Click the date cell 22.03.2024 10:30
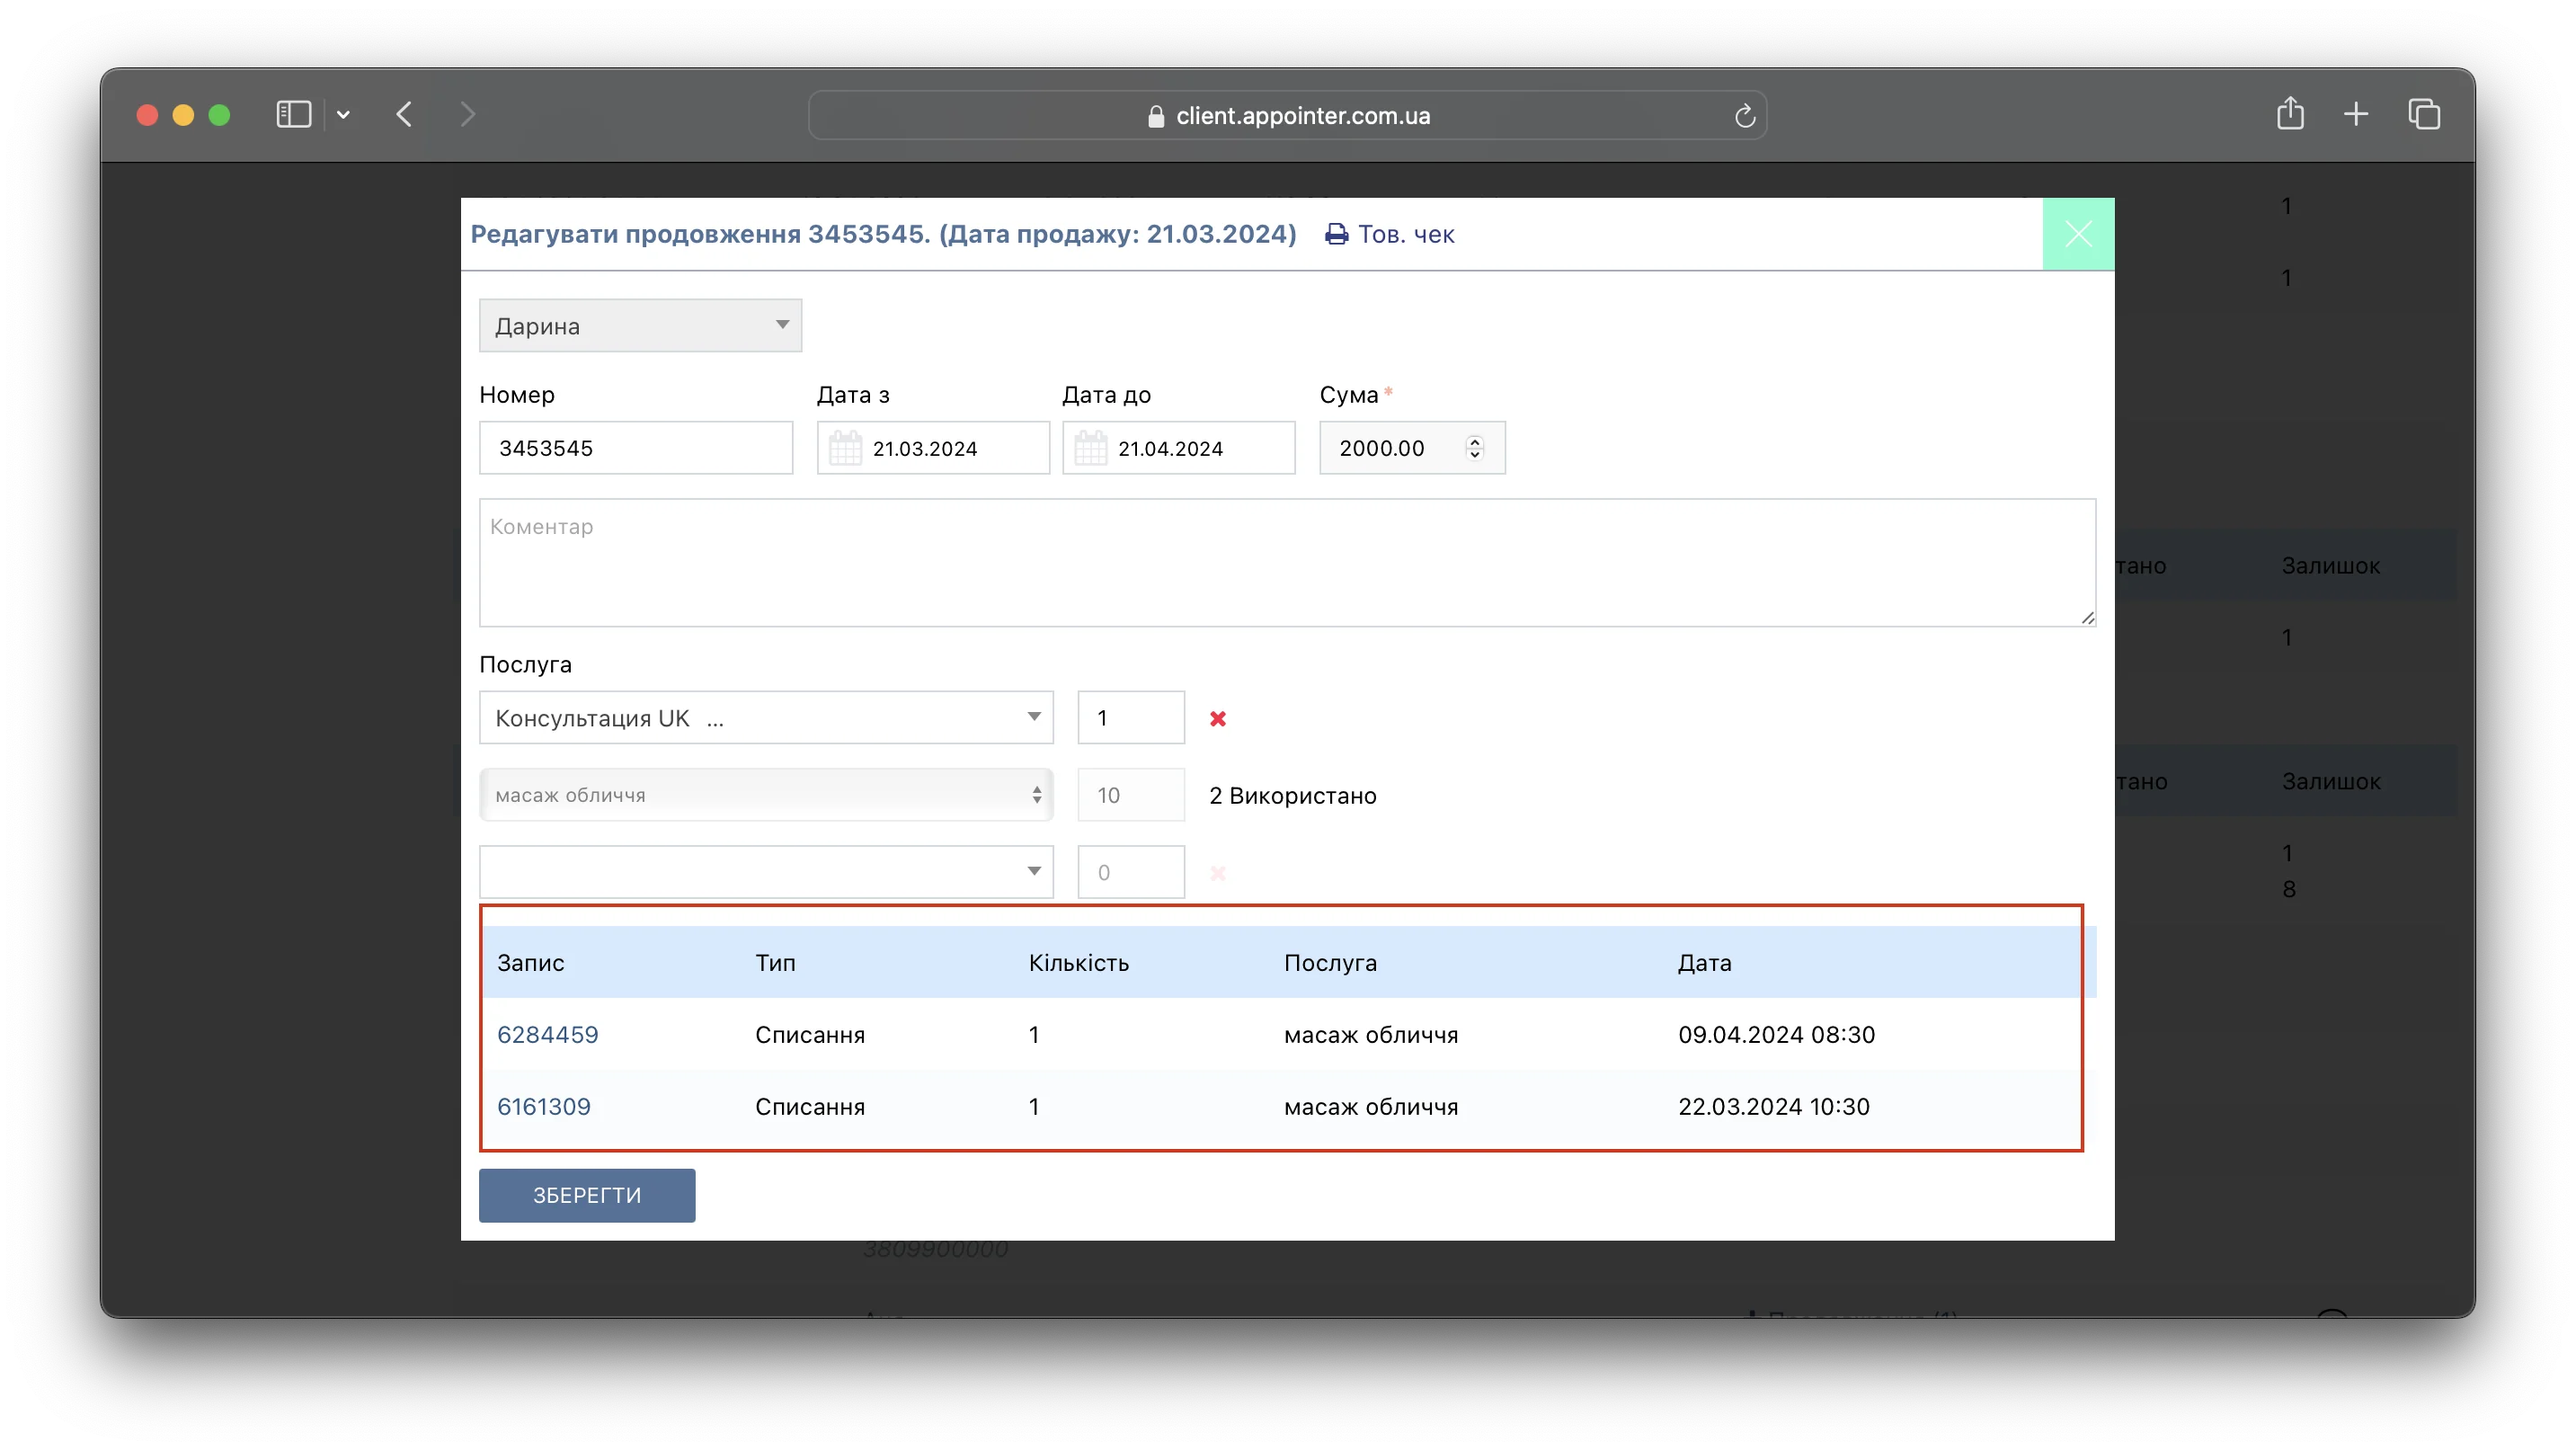The image size is (2576, 1451). click(x=1773, y=1107)
